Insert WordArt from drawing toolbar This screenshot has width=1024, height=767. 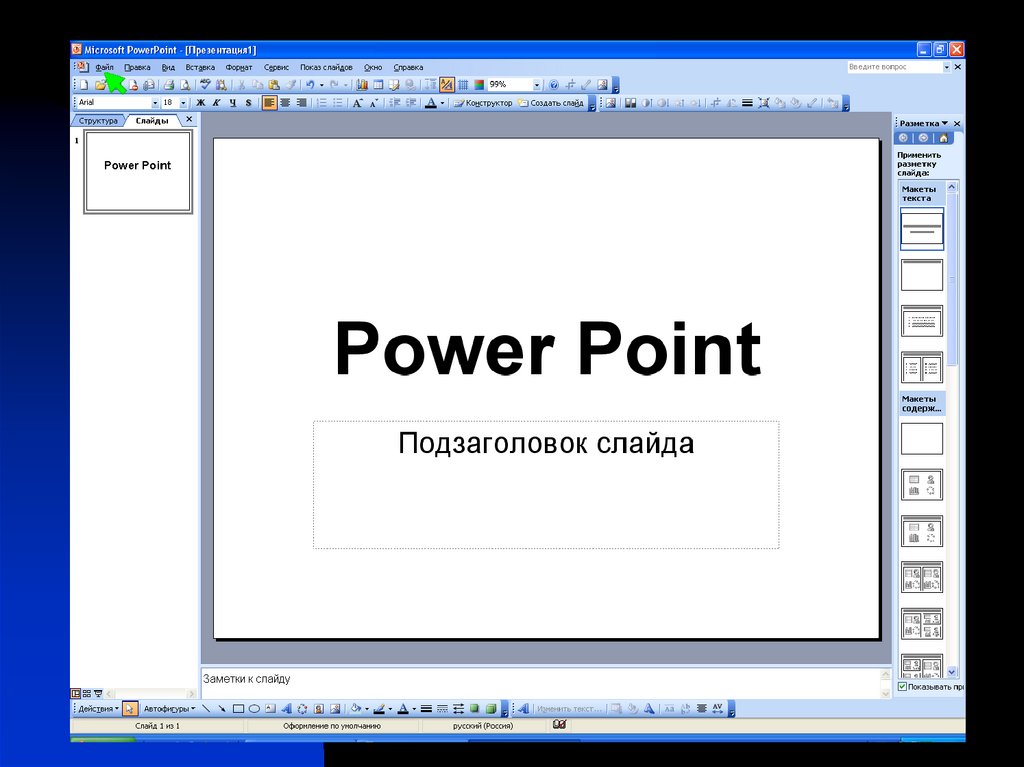(287, 709)
